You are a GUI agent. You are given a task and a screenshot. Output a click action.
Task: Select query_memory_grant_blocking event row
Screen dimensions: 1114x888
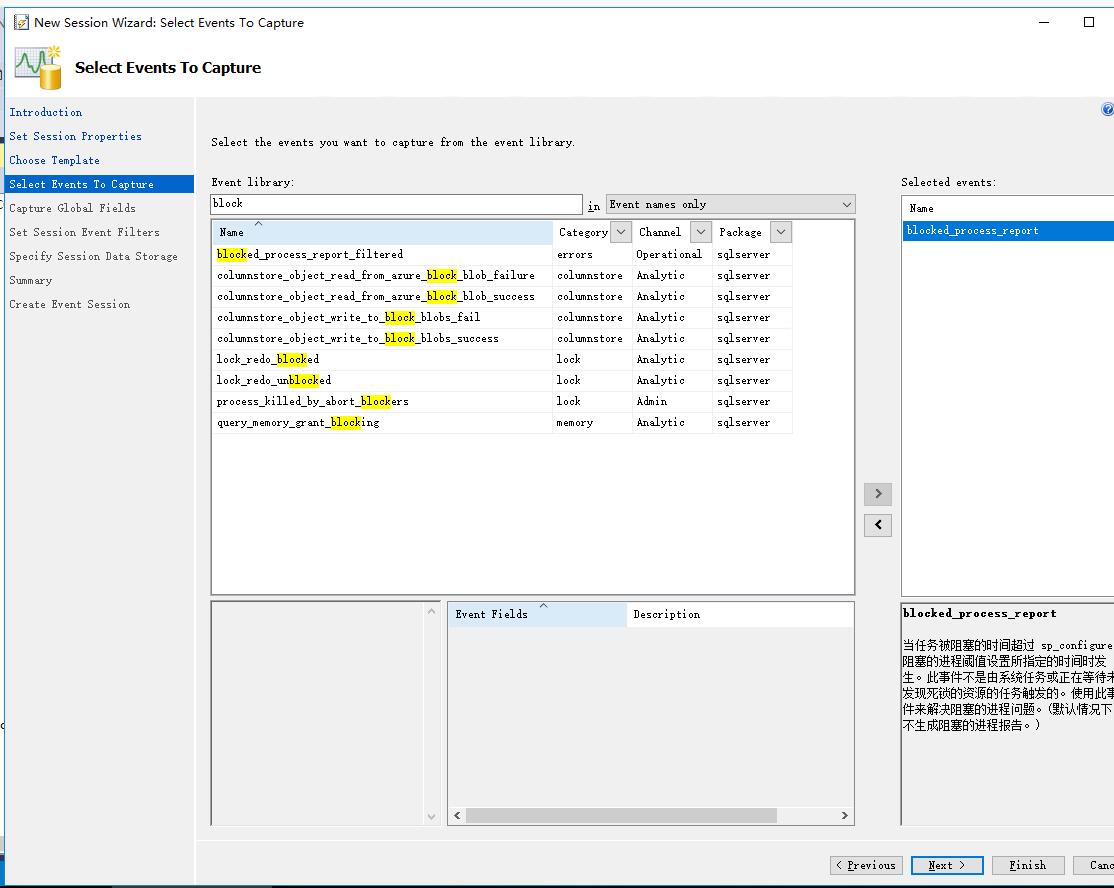[502, 423]
